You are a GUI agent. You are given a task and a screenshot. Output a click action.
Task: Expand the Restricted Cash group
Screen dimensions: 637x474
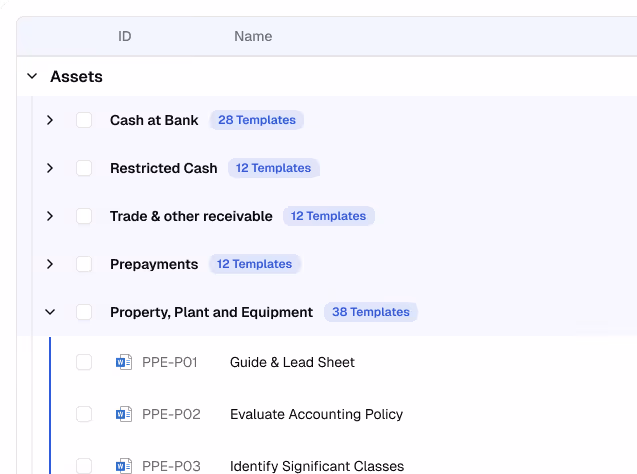[x=50, y=168]
